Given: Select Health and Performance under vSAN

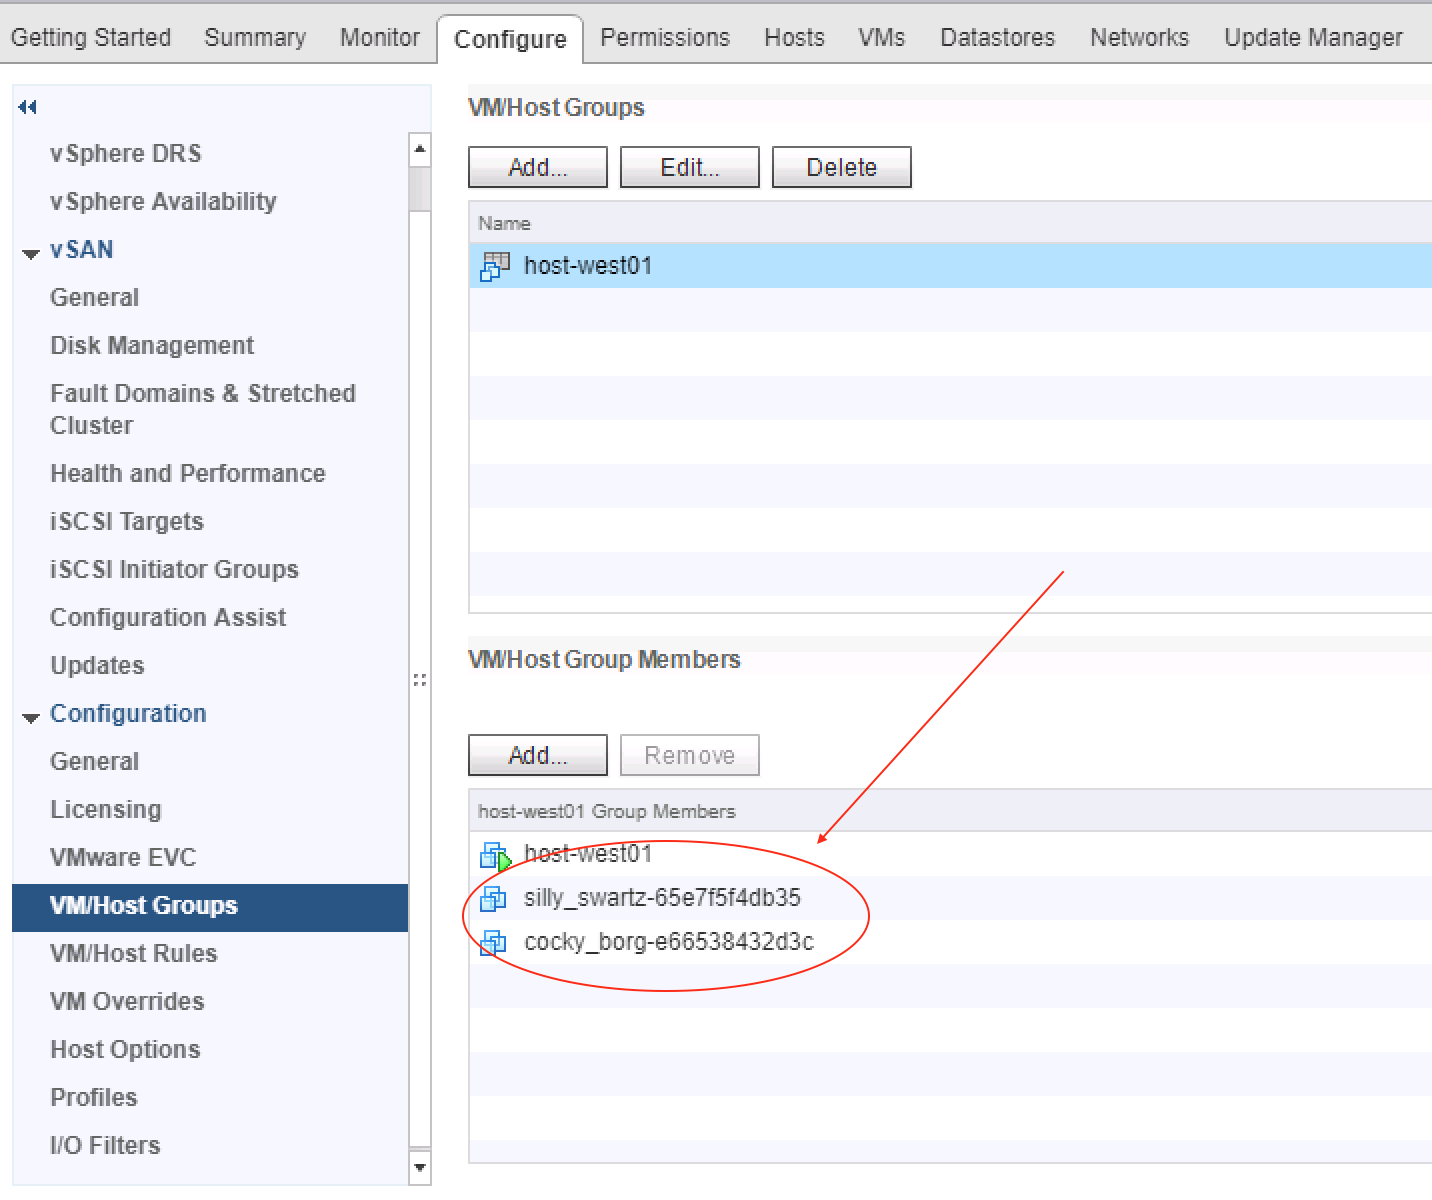Looking at the screenshot, I should tap(188, 473).
